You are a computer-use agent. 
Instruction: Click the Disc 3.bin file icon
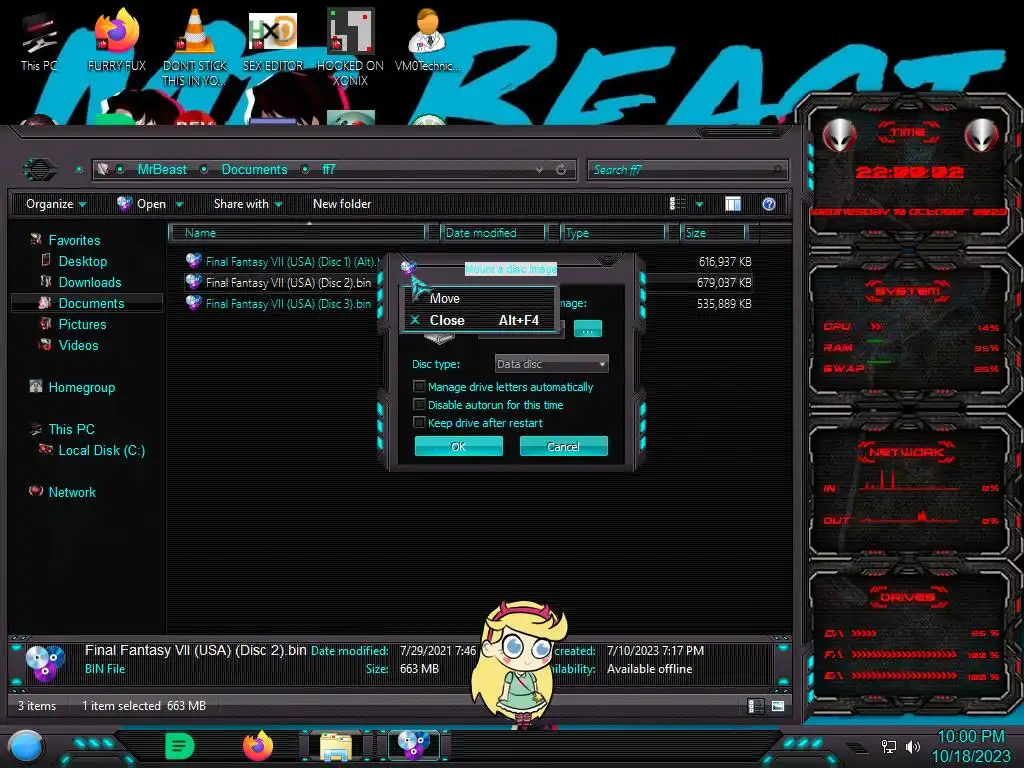(193, 303)
